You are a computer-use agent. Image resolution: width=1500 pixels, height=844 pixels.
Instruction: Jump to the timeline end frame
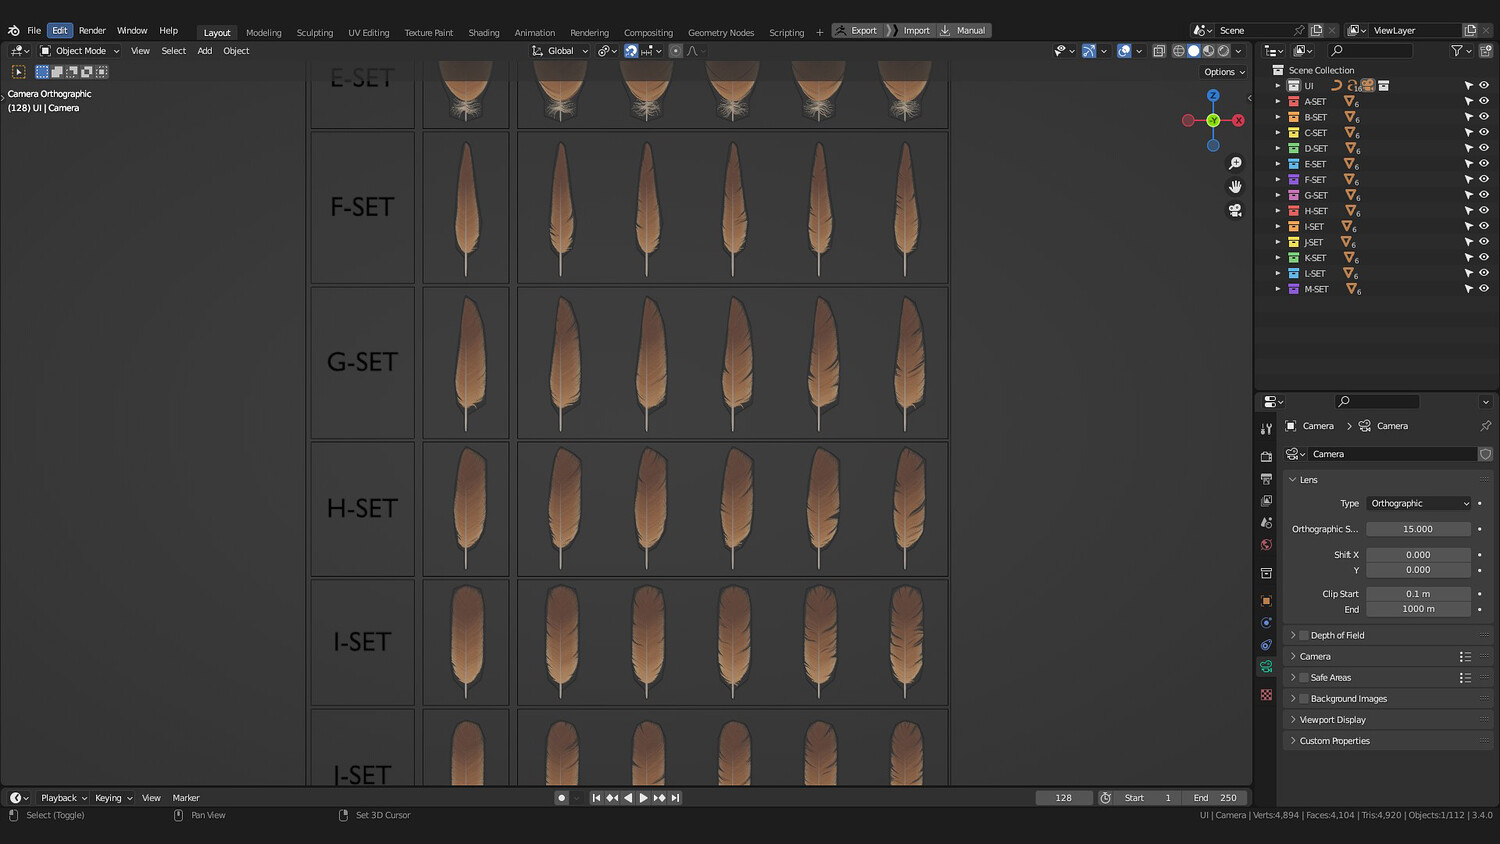point(675,798)
